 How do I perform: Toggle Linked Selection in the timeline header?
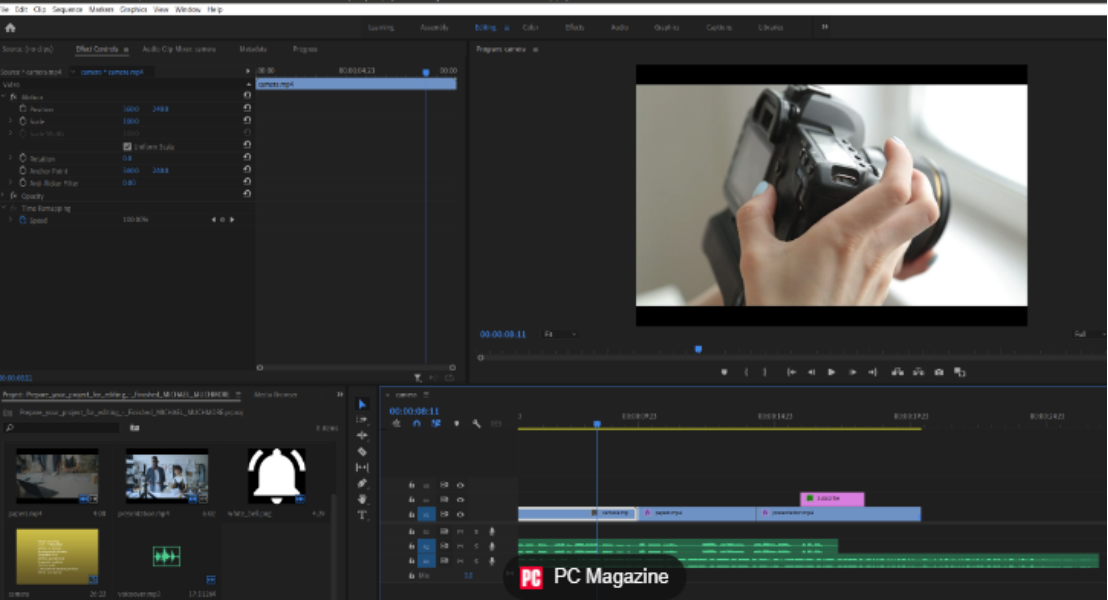(x=436, y=424)
